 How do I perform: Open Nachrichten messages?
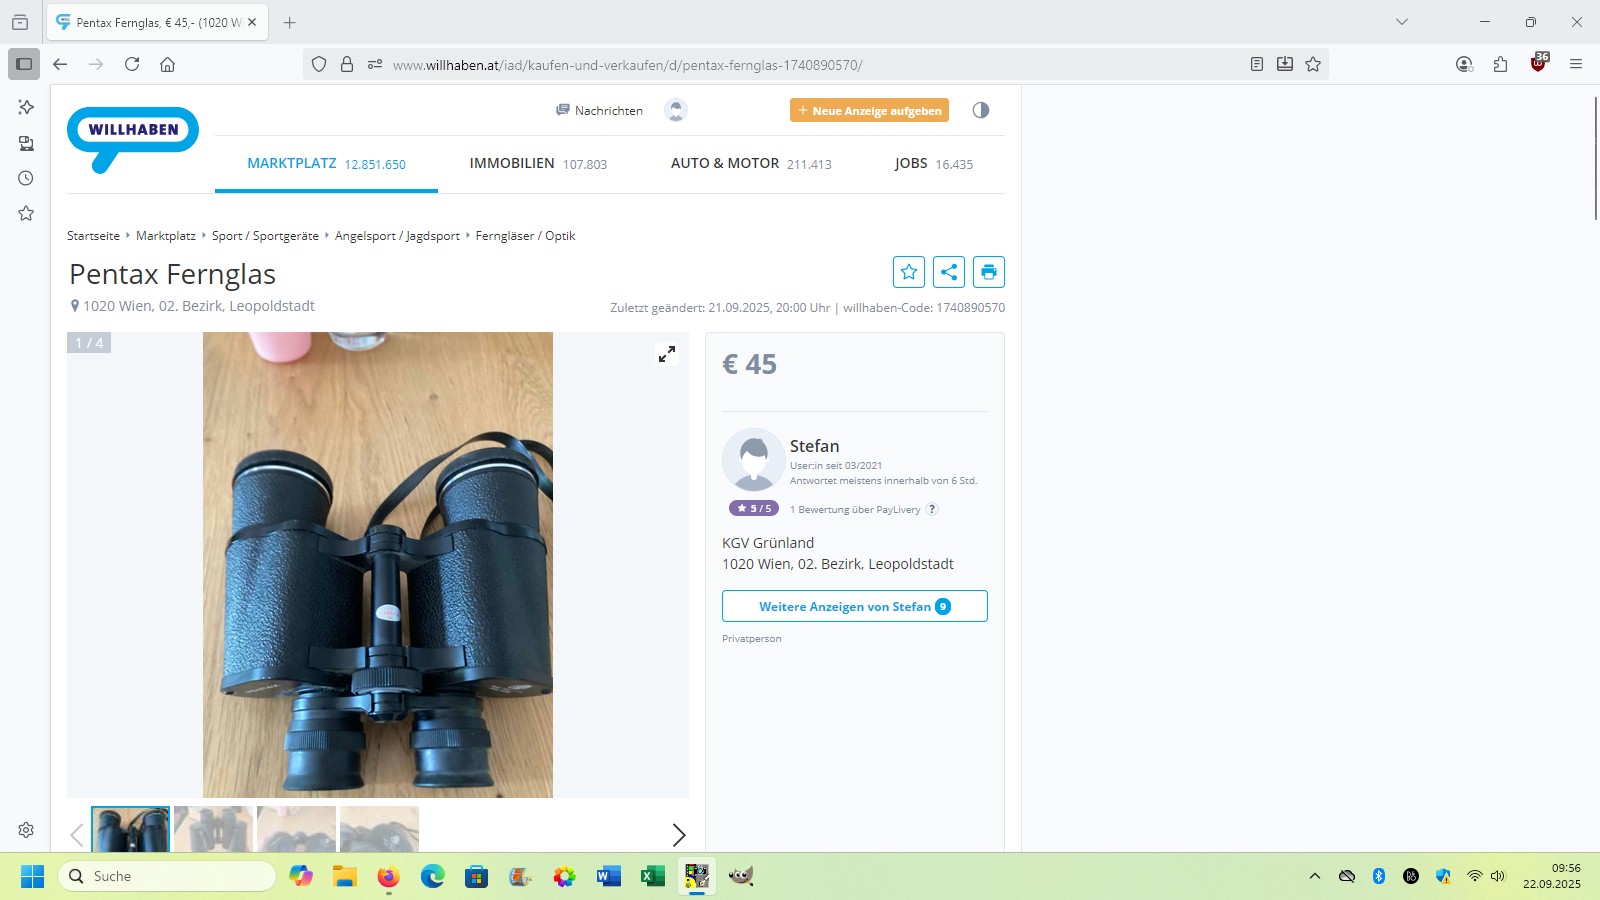tap(600, 111)
